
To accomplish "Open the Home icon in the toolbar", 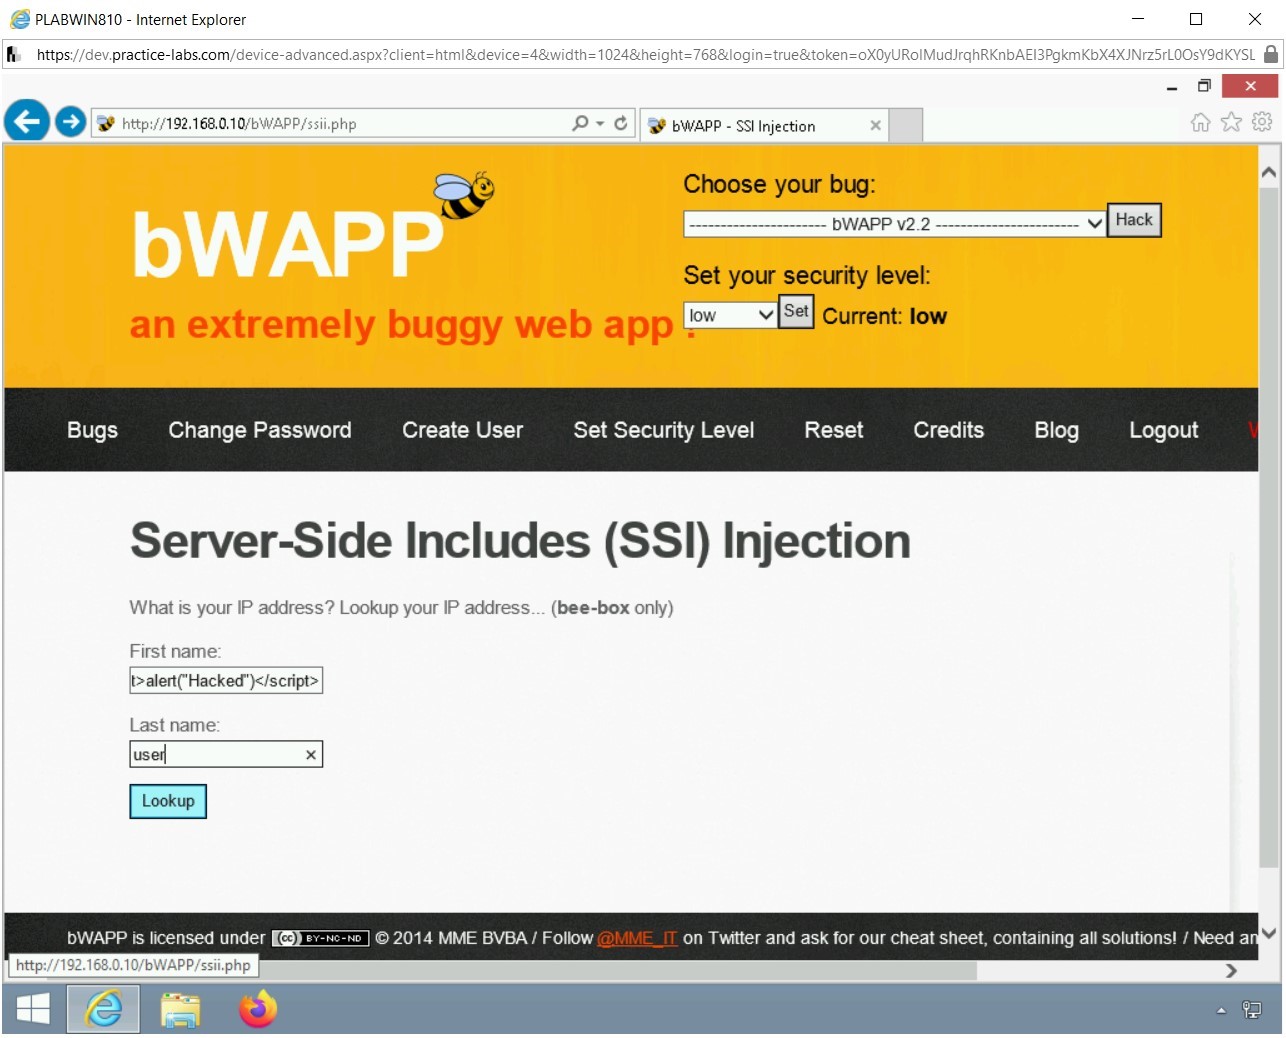I will coord(1199,121).
